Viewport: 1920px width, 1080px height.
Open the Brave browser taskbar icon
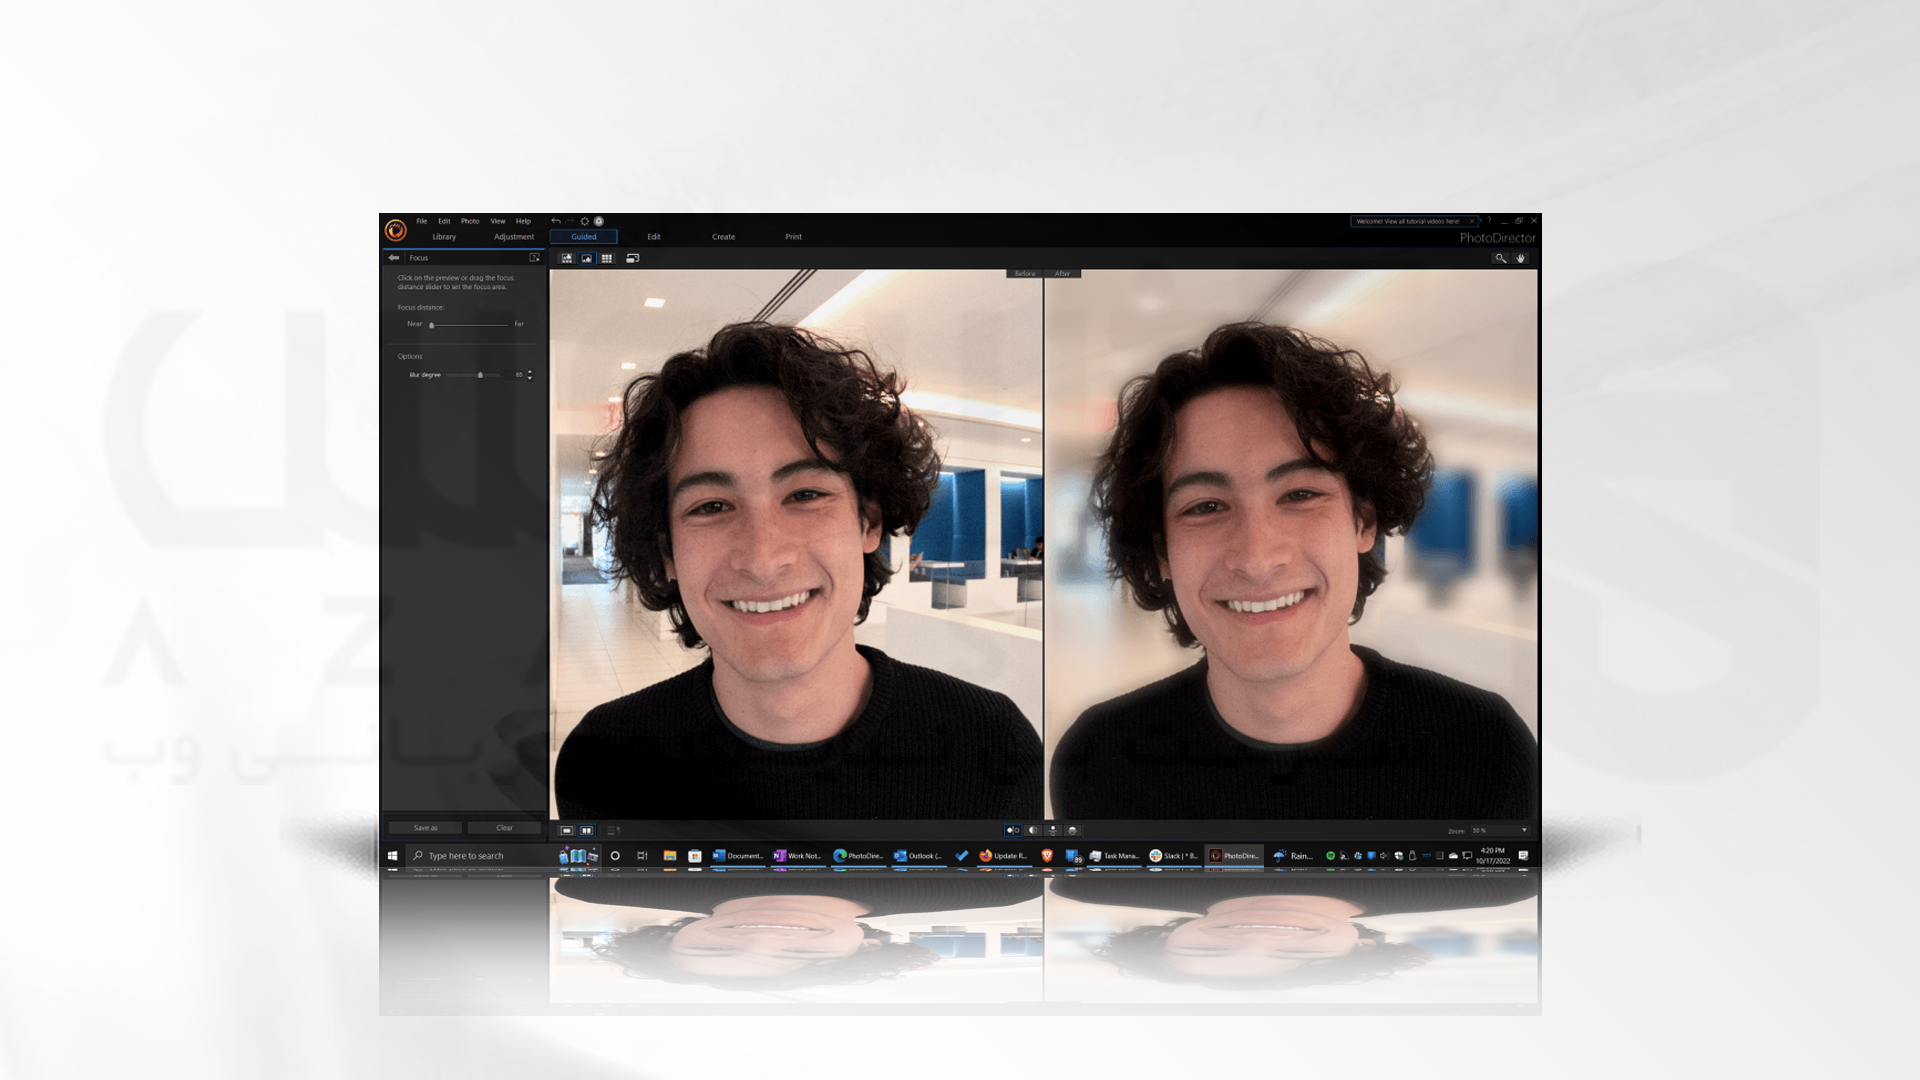click(1047, 856)
